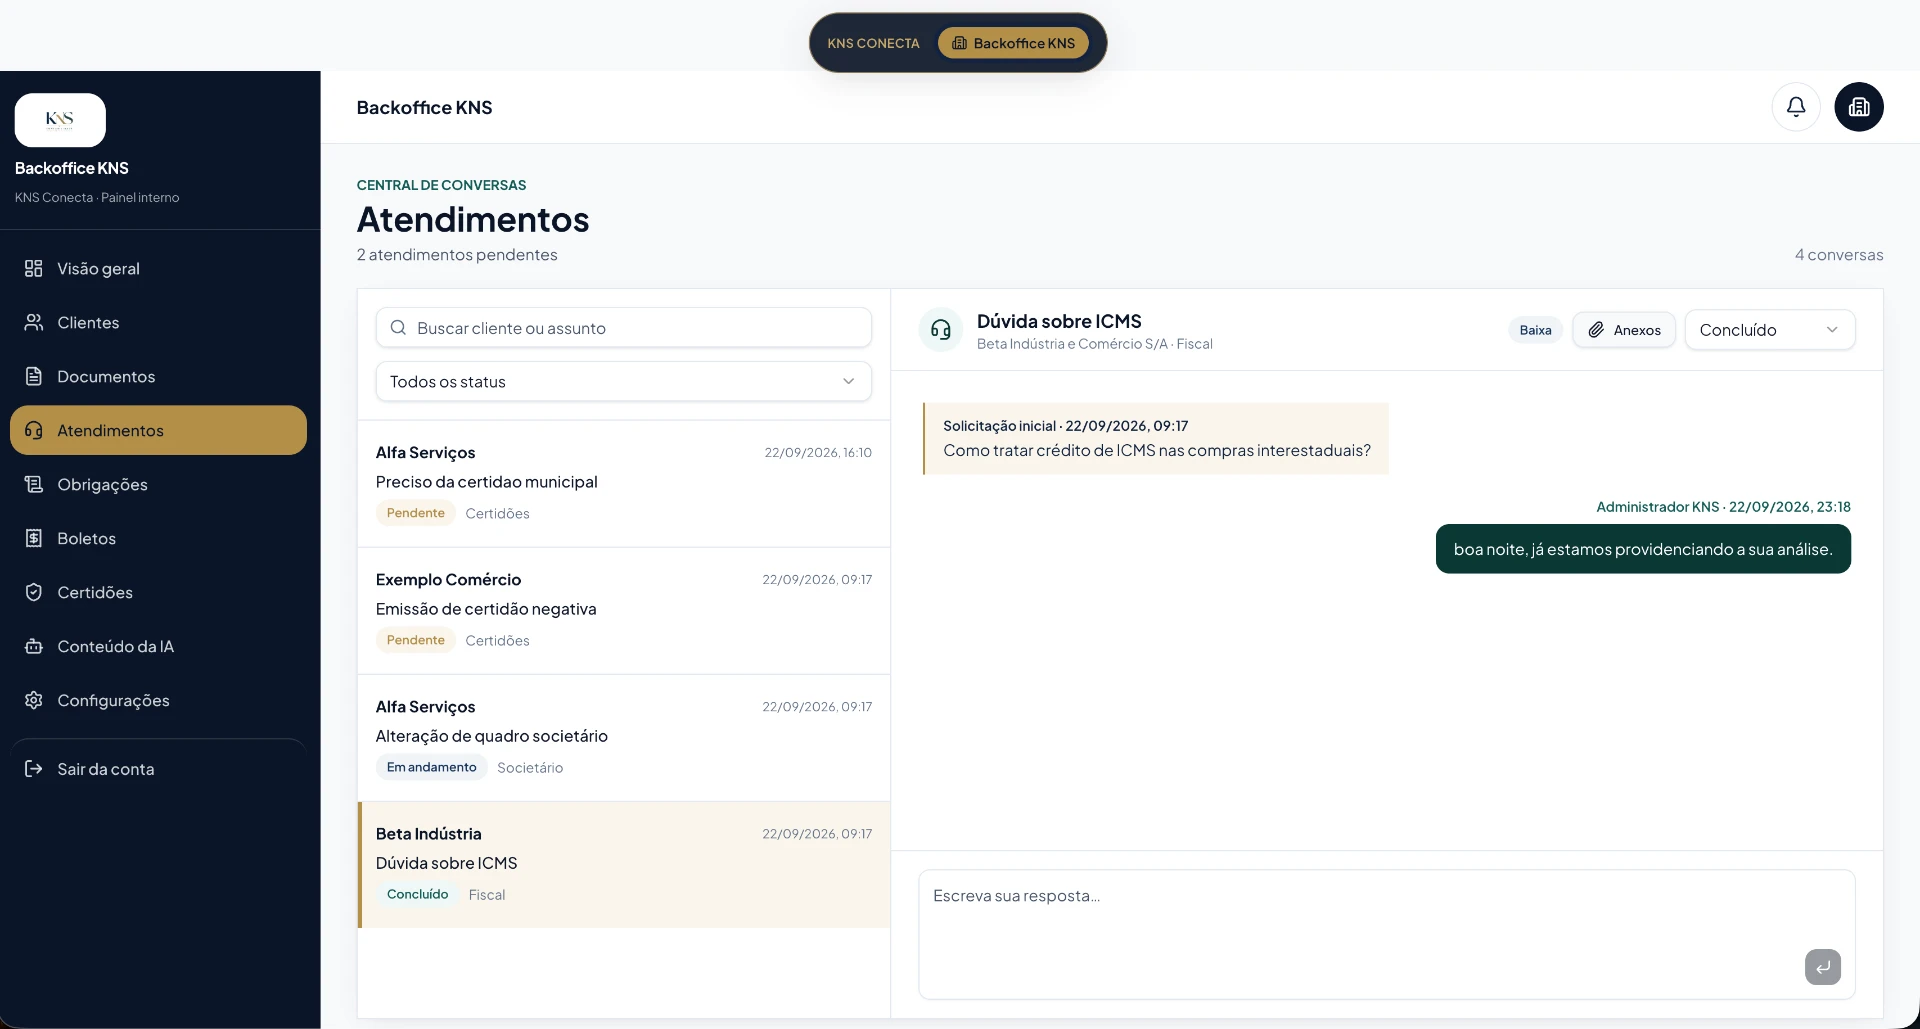Expand the Todos os status filter
Viewport: 1920px width, 1029px height.
tap(623, 381)
